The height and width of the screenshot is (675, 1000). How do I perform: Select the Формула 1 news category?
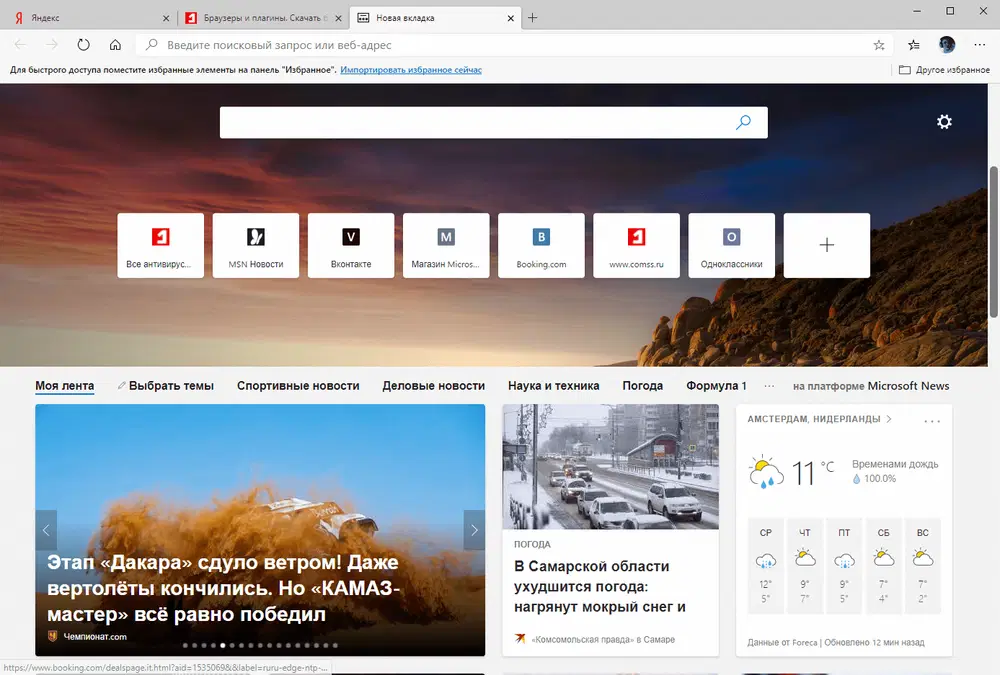pyautogui.click(x=716, y=385)
